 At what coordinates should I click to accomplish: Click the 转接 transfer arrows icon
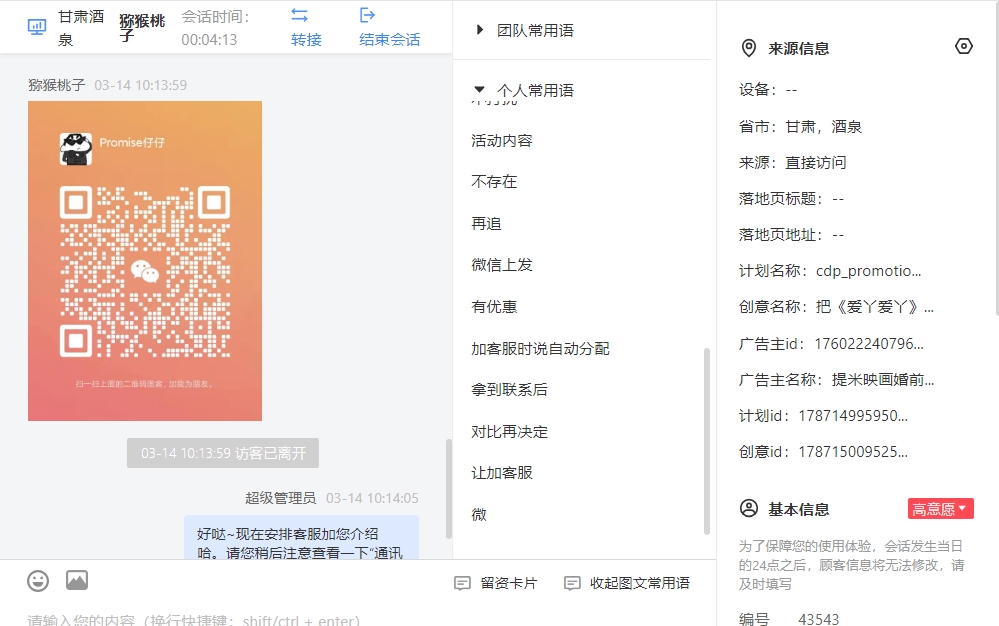(299, 15)
